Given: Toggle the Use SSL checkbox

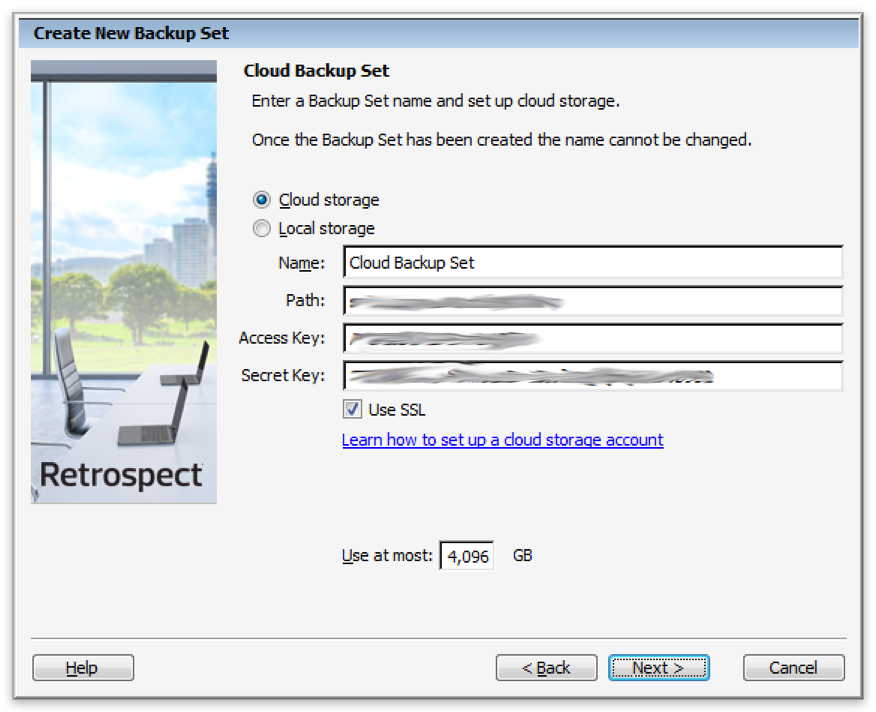Looking at the screenshot, I should coord(352,409).
